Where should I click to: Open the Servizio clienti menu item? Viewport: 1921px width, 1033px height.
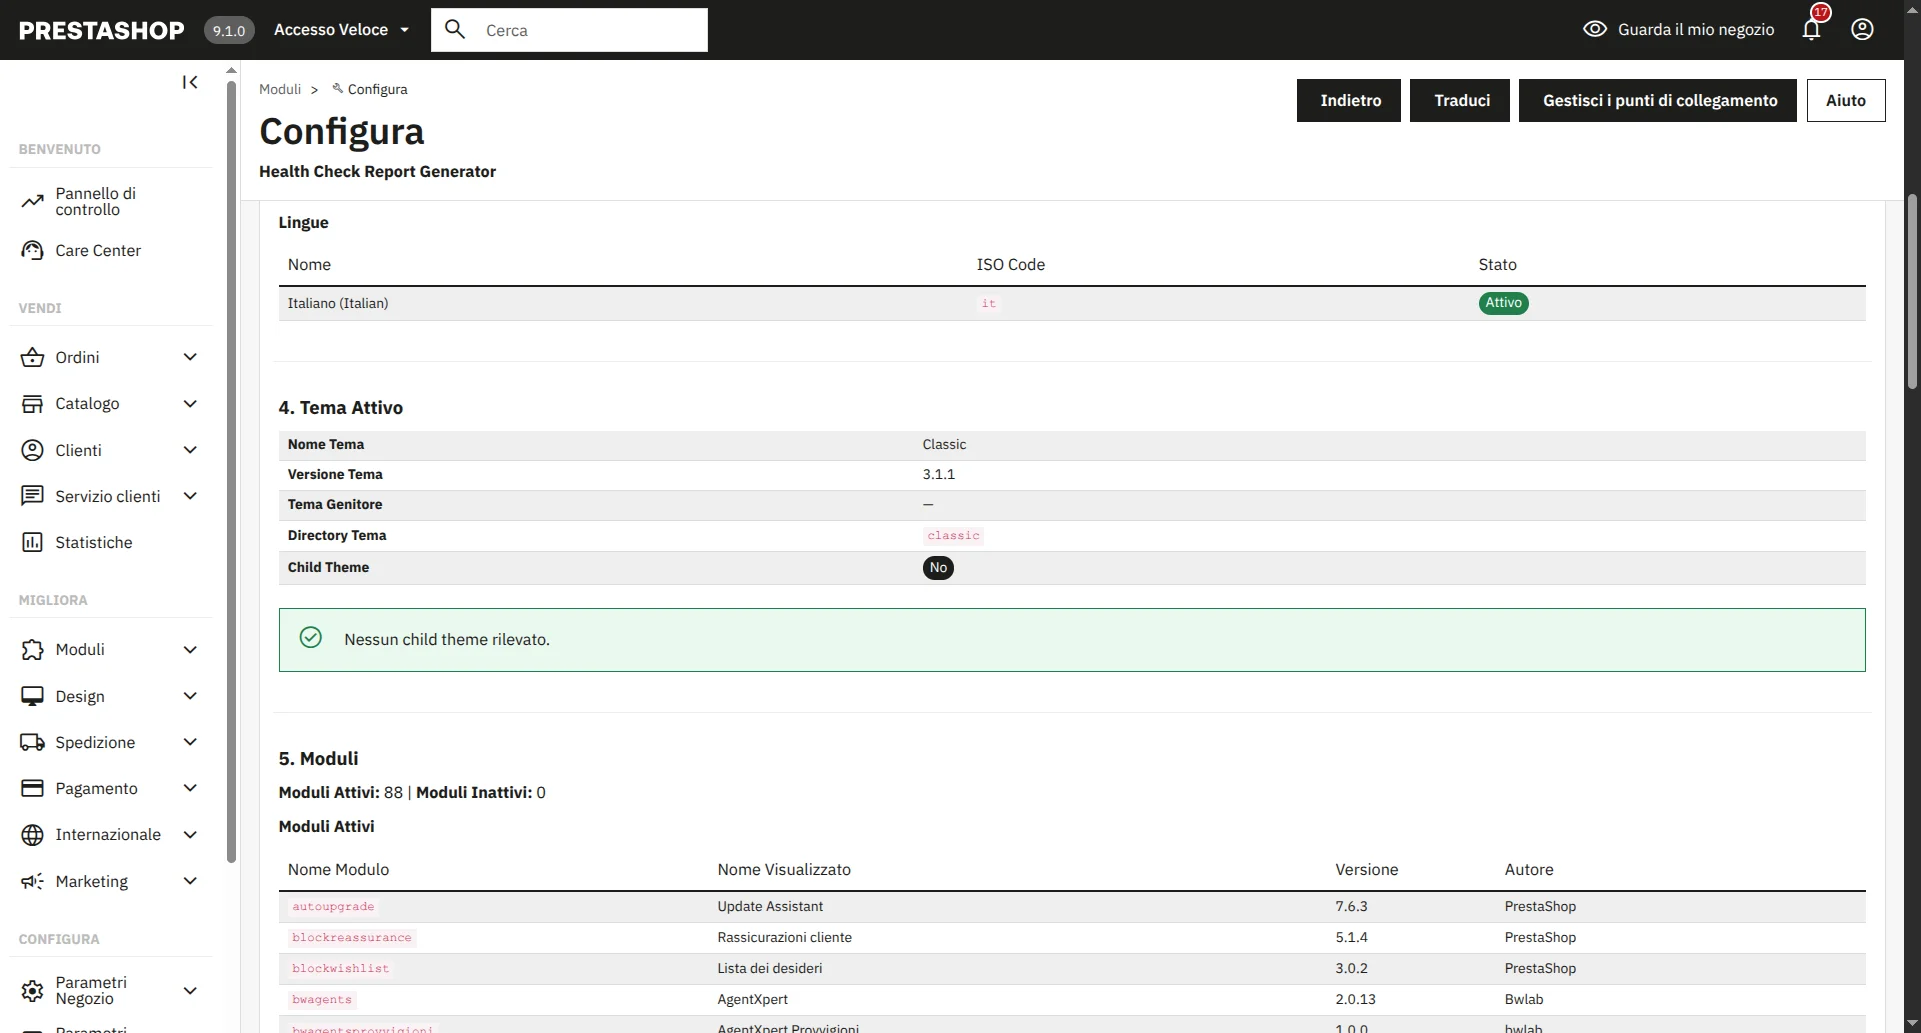[x=107, y=495]
